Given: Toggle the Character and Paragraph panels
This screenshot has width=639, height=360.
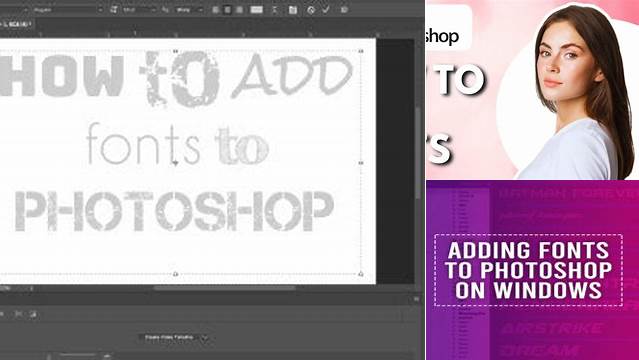Looking at the screenshot, I should click(x=293, y=10).
